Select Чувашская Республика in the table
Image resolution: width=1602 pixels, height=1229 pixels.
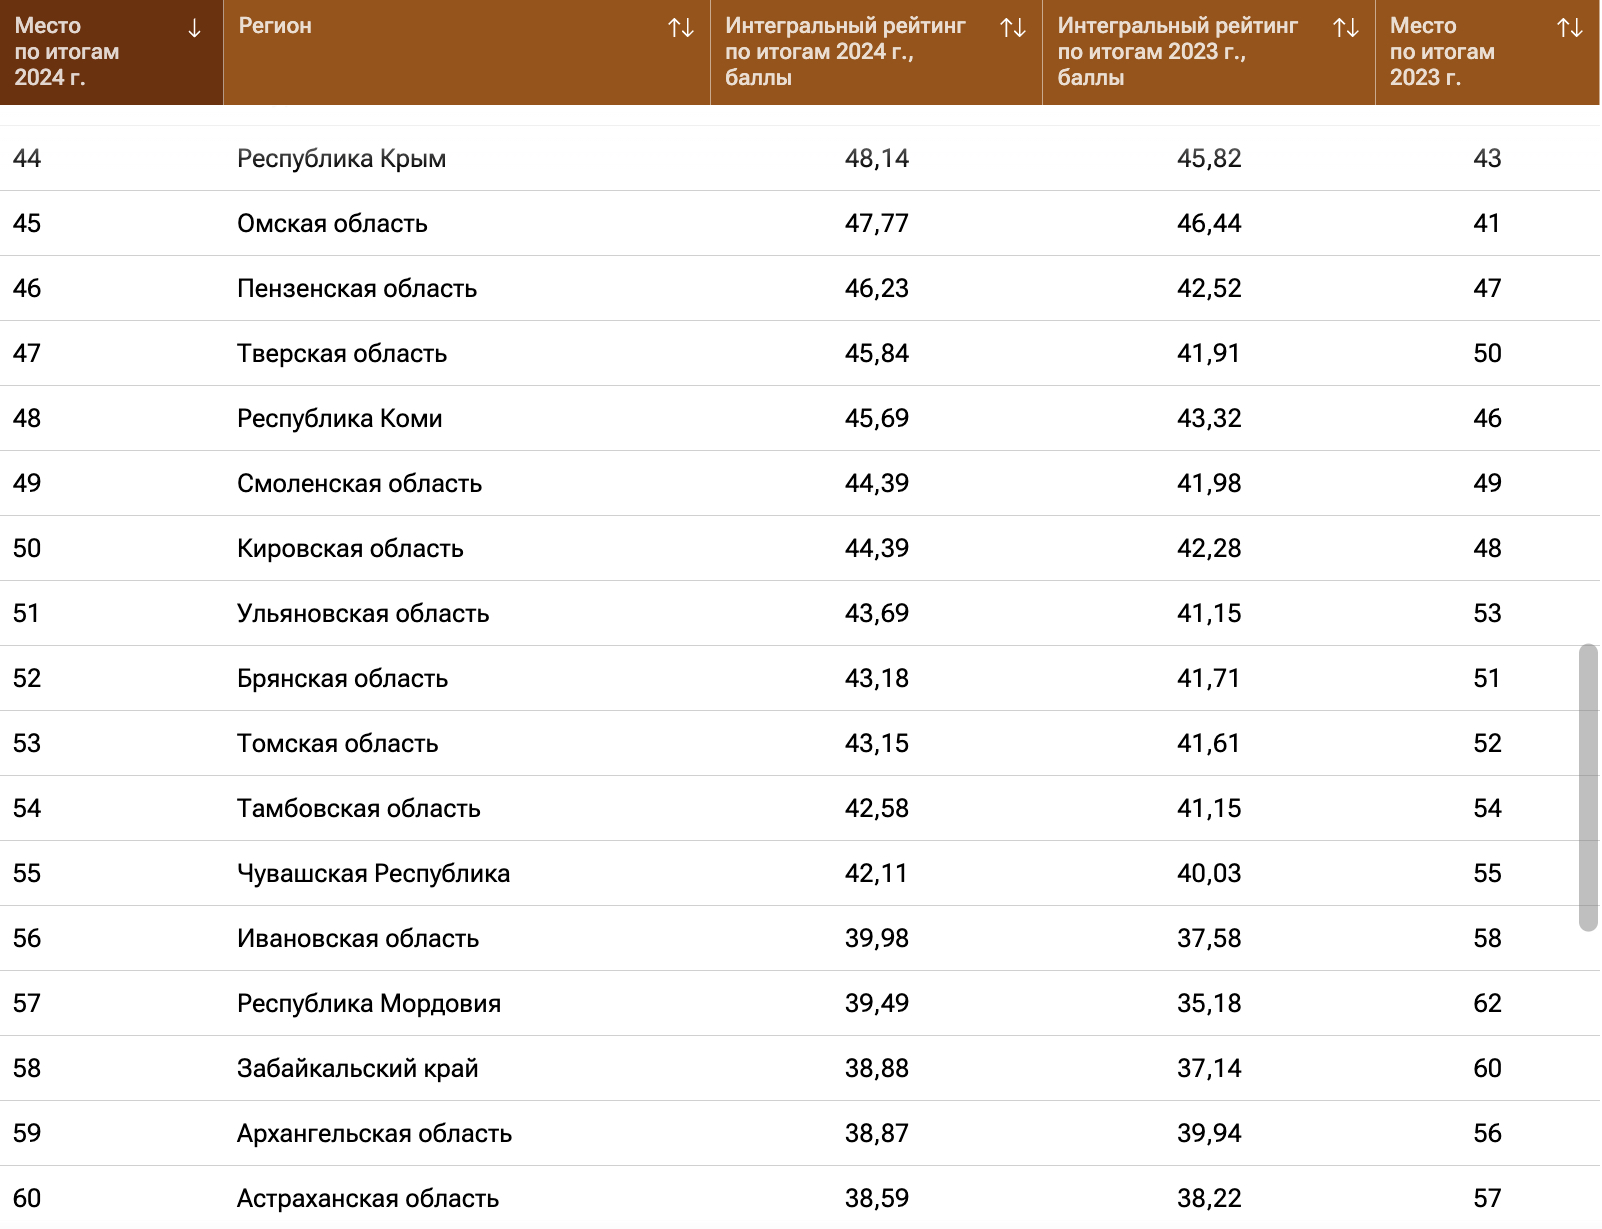point(373,874)
